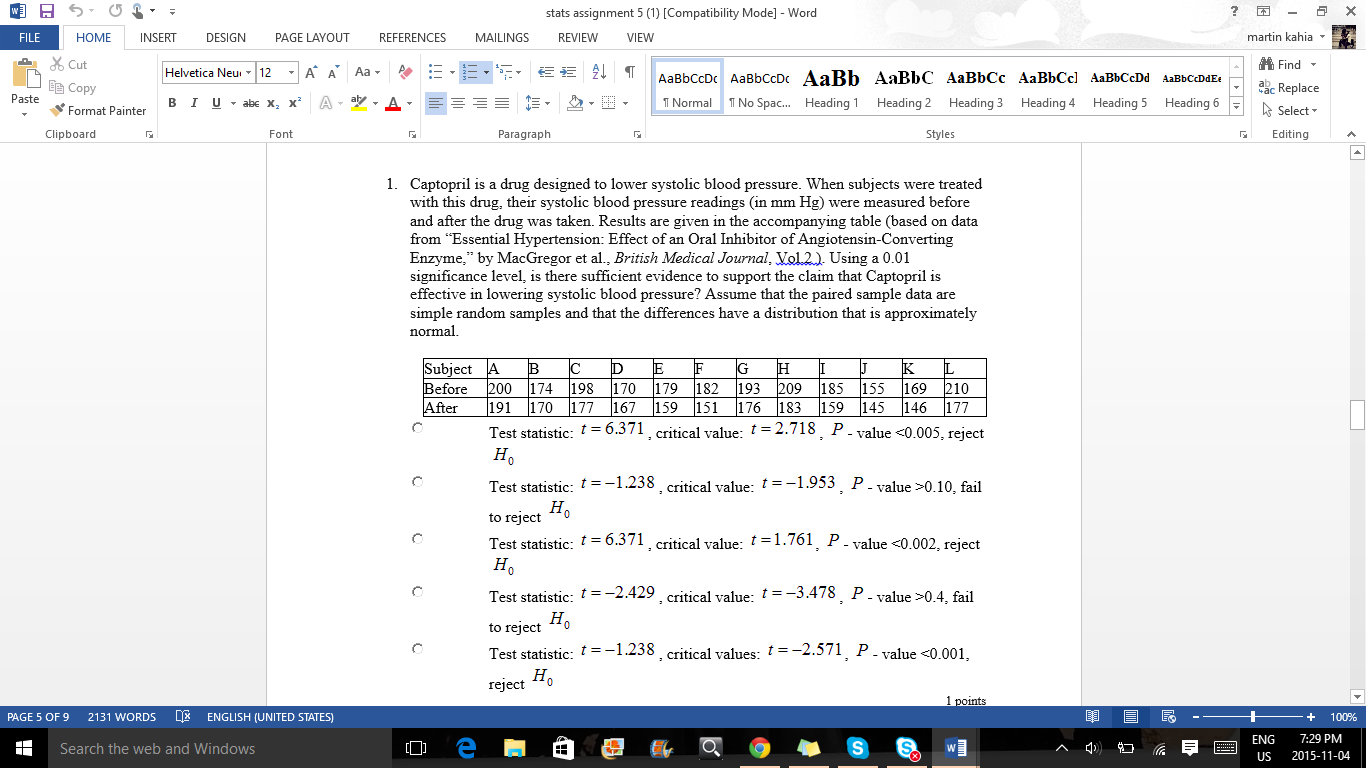
Task: Toggle Touch/Mouse mode in Quick Access toolbar
Action: click(138, 12)
